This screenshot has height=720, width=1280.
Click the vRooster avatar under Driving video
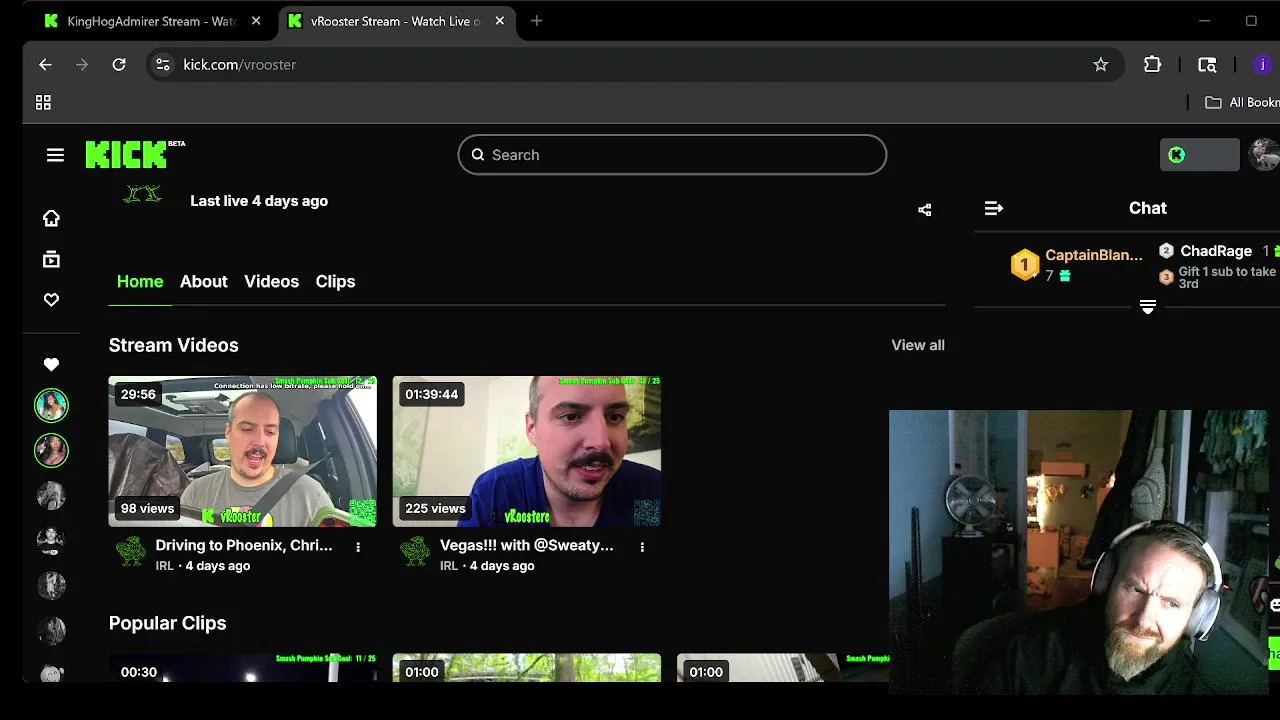(x=131, y=552)
